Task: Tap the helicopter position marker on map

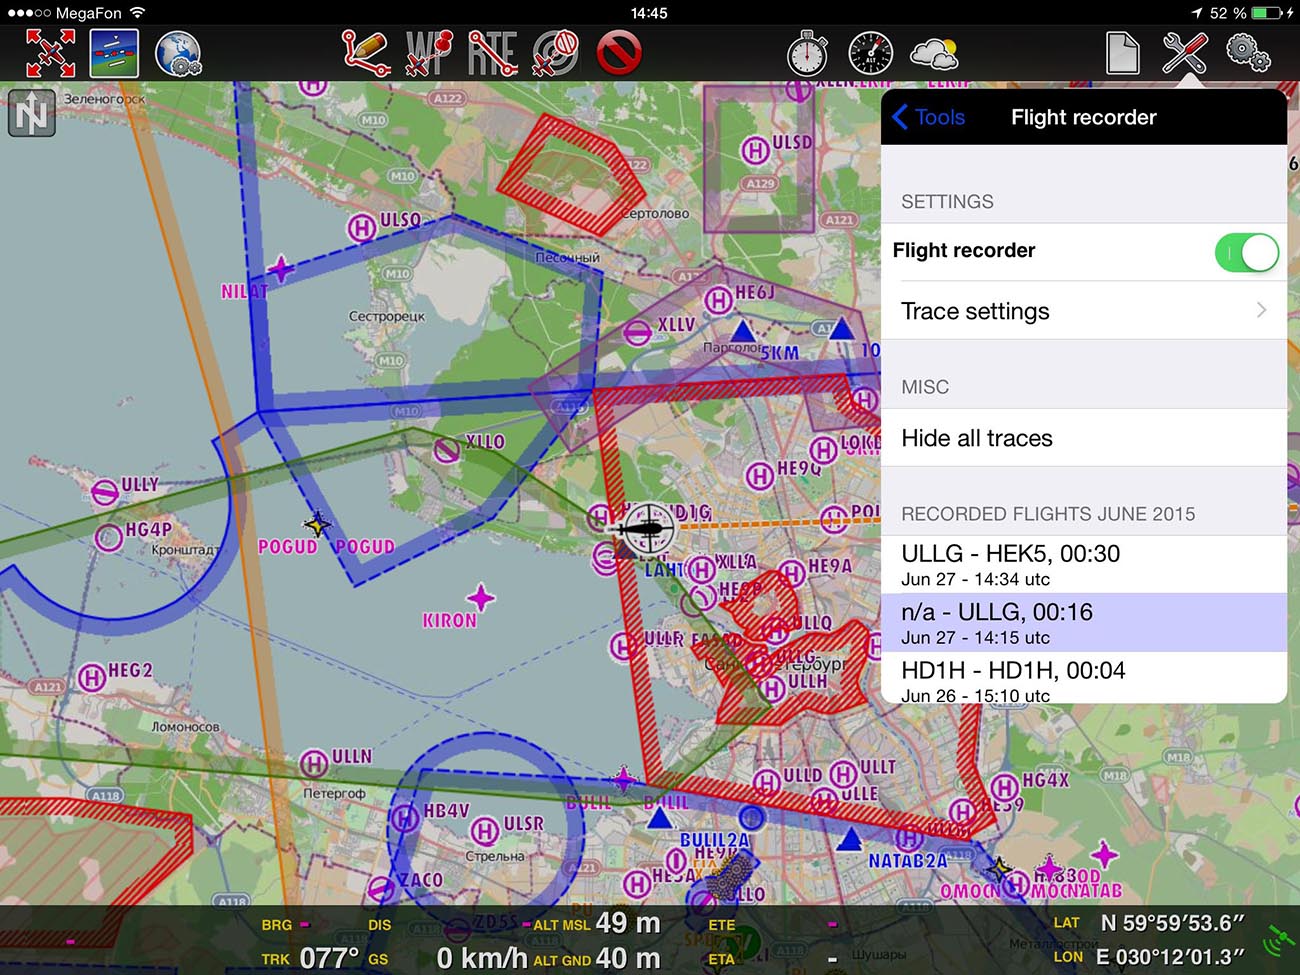Action: click(x=645, y=528)
